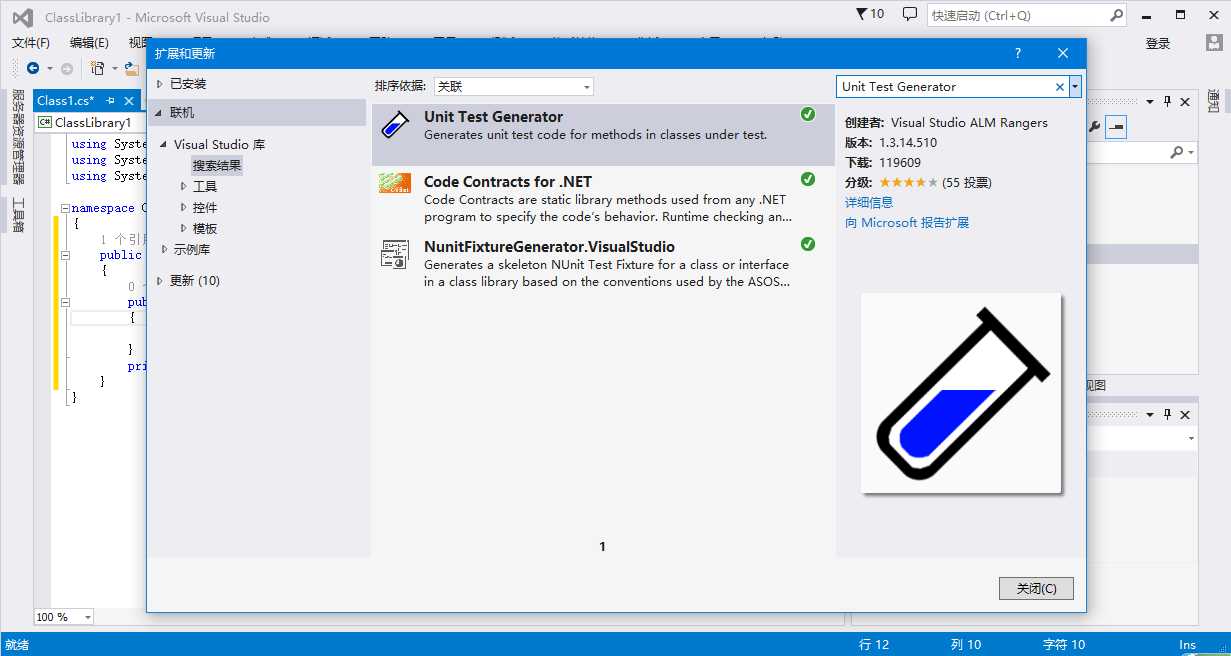Click the new project toolbar icon
1231x656 pixels.
point(97,68)
